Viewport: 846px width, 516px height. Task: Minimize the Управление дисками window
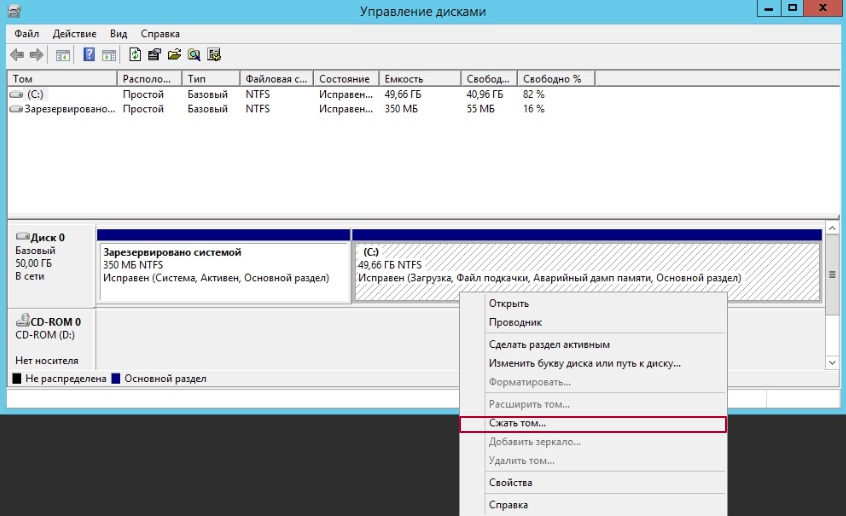769,8
